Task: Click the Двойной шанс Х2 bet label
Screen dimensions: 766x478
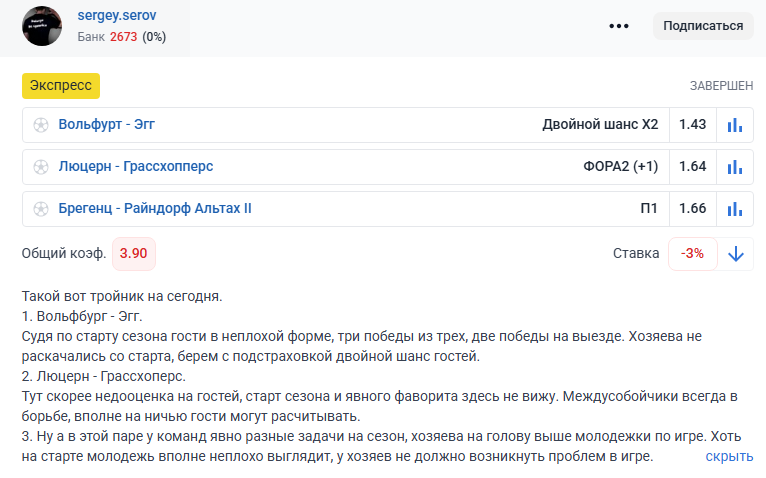Action: [x=600, y=125]
